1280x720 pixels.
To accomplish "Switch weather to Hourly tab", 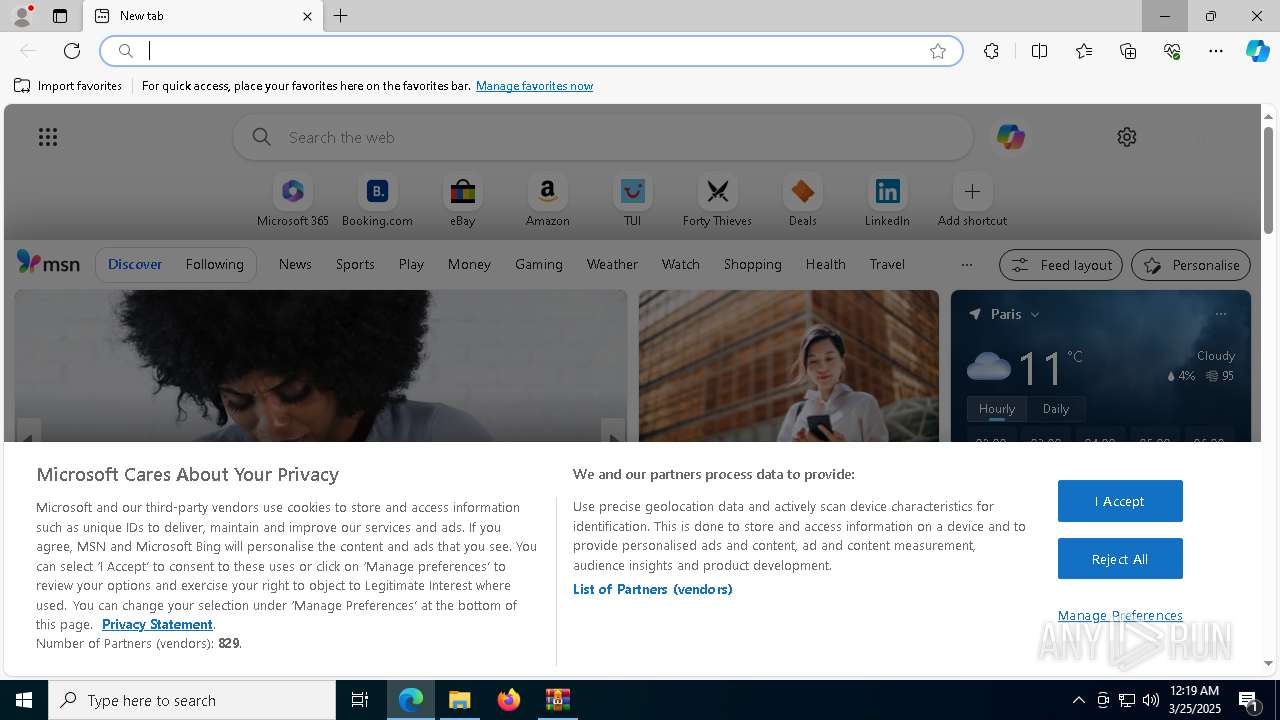I will [x=997, y=409].
